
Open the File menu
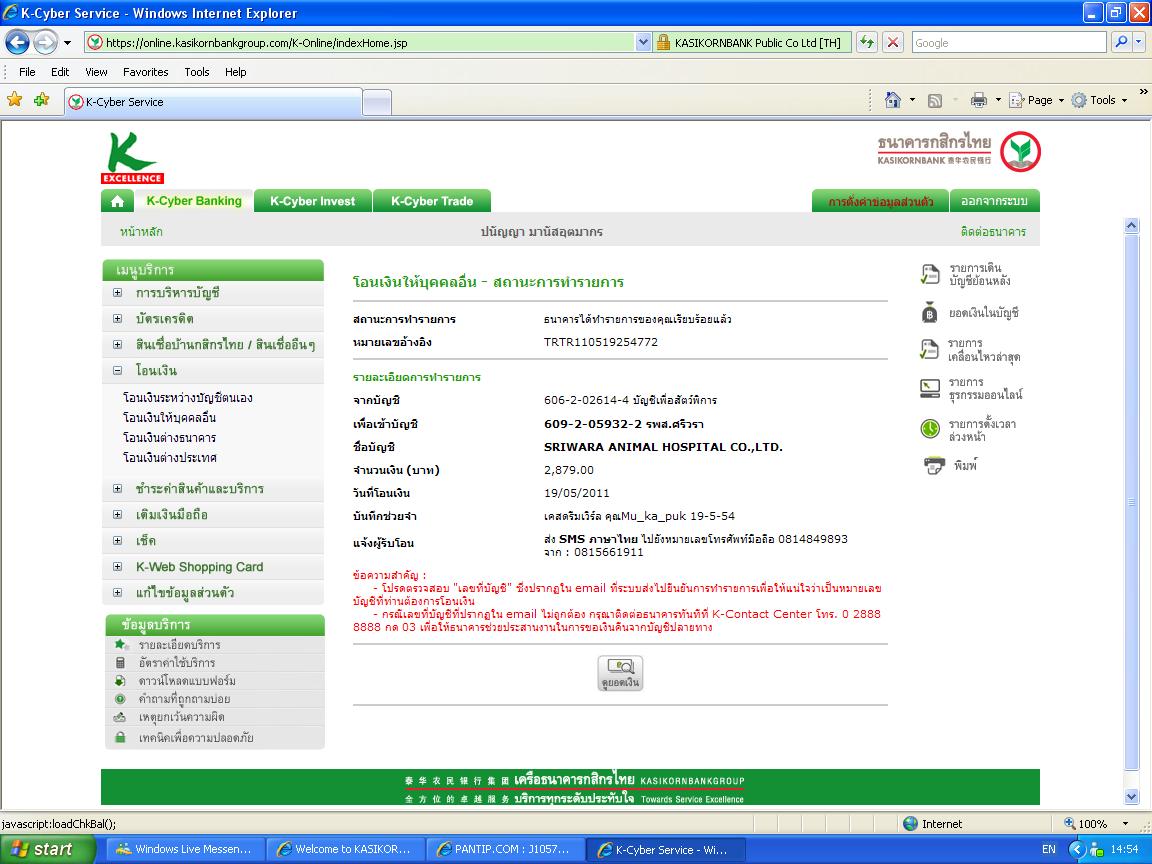[27, 72]
